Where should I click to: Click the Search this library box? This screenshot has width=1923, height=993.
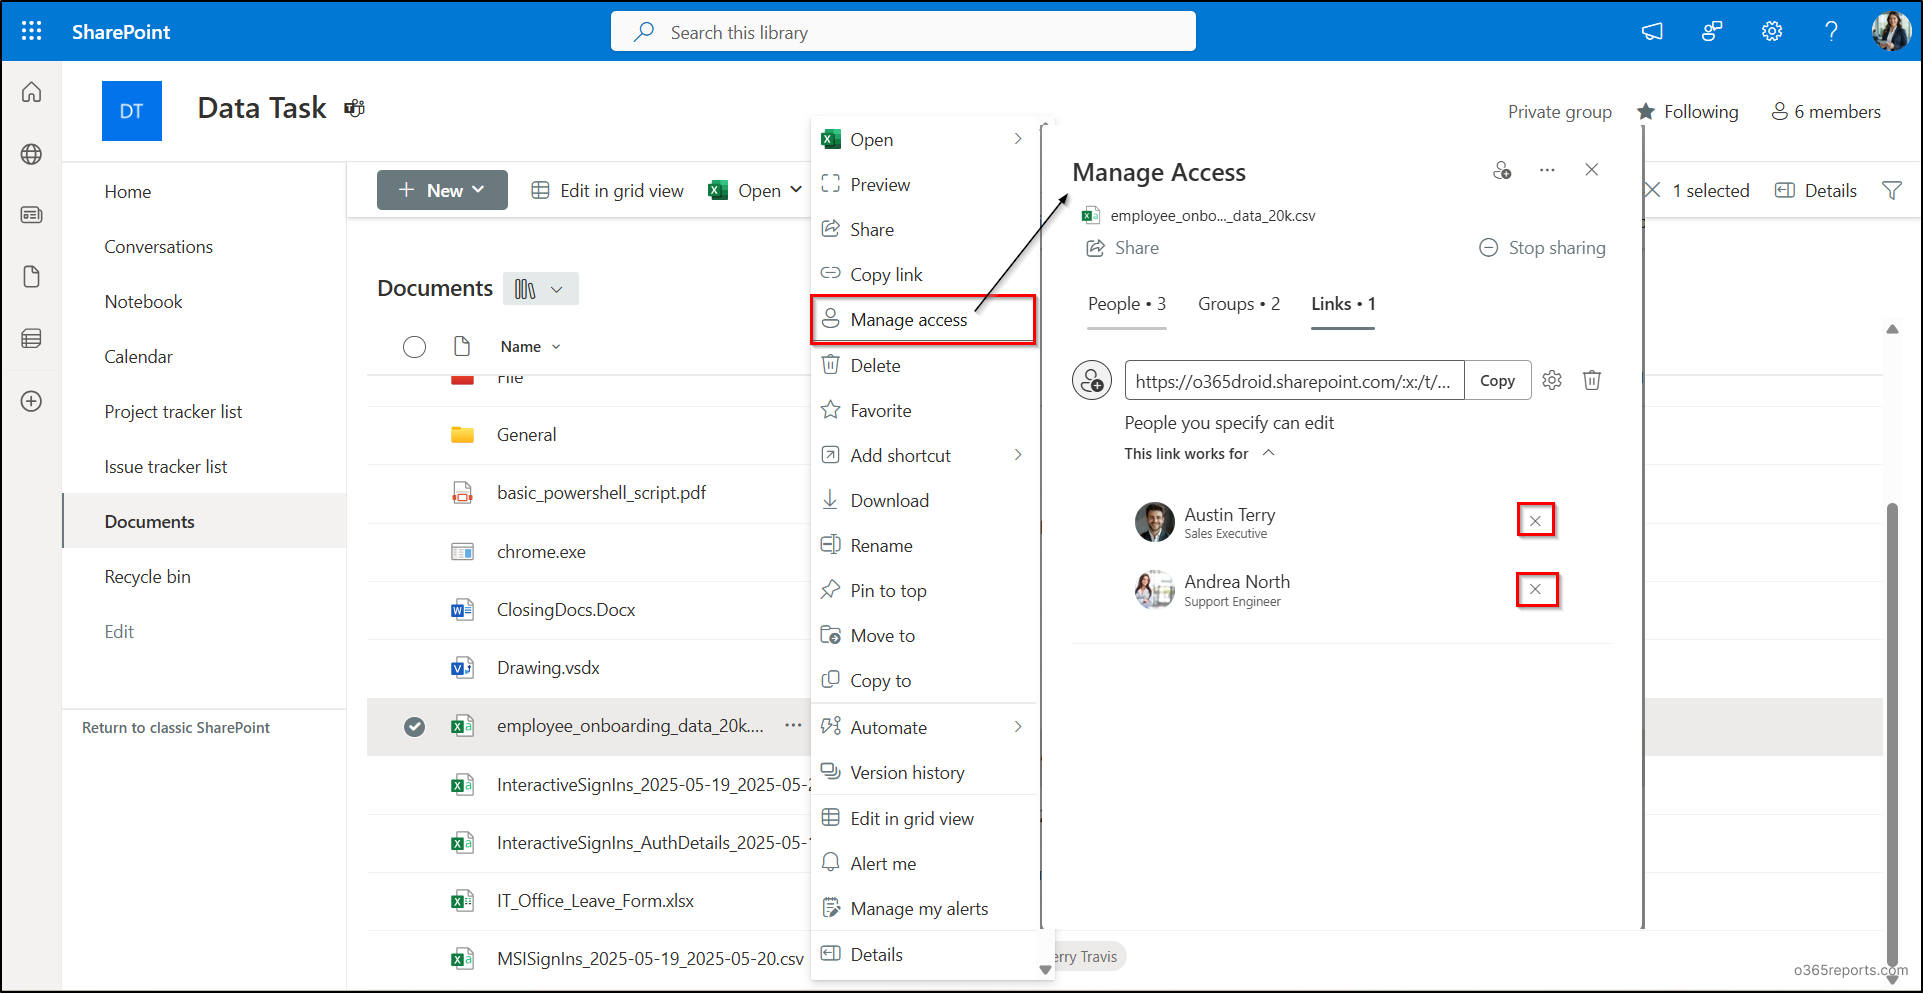tap(903, 32)
